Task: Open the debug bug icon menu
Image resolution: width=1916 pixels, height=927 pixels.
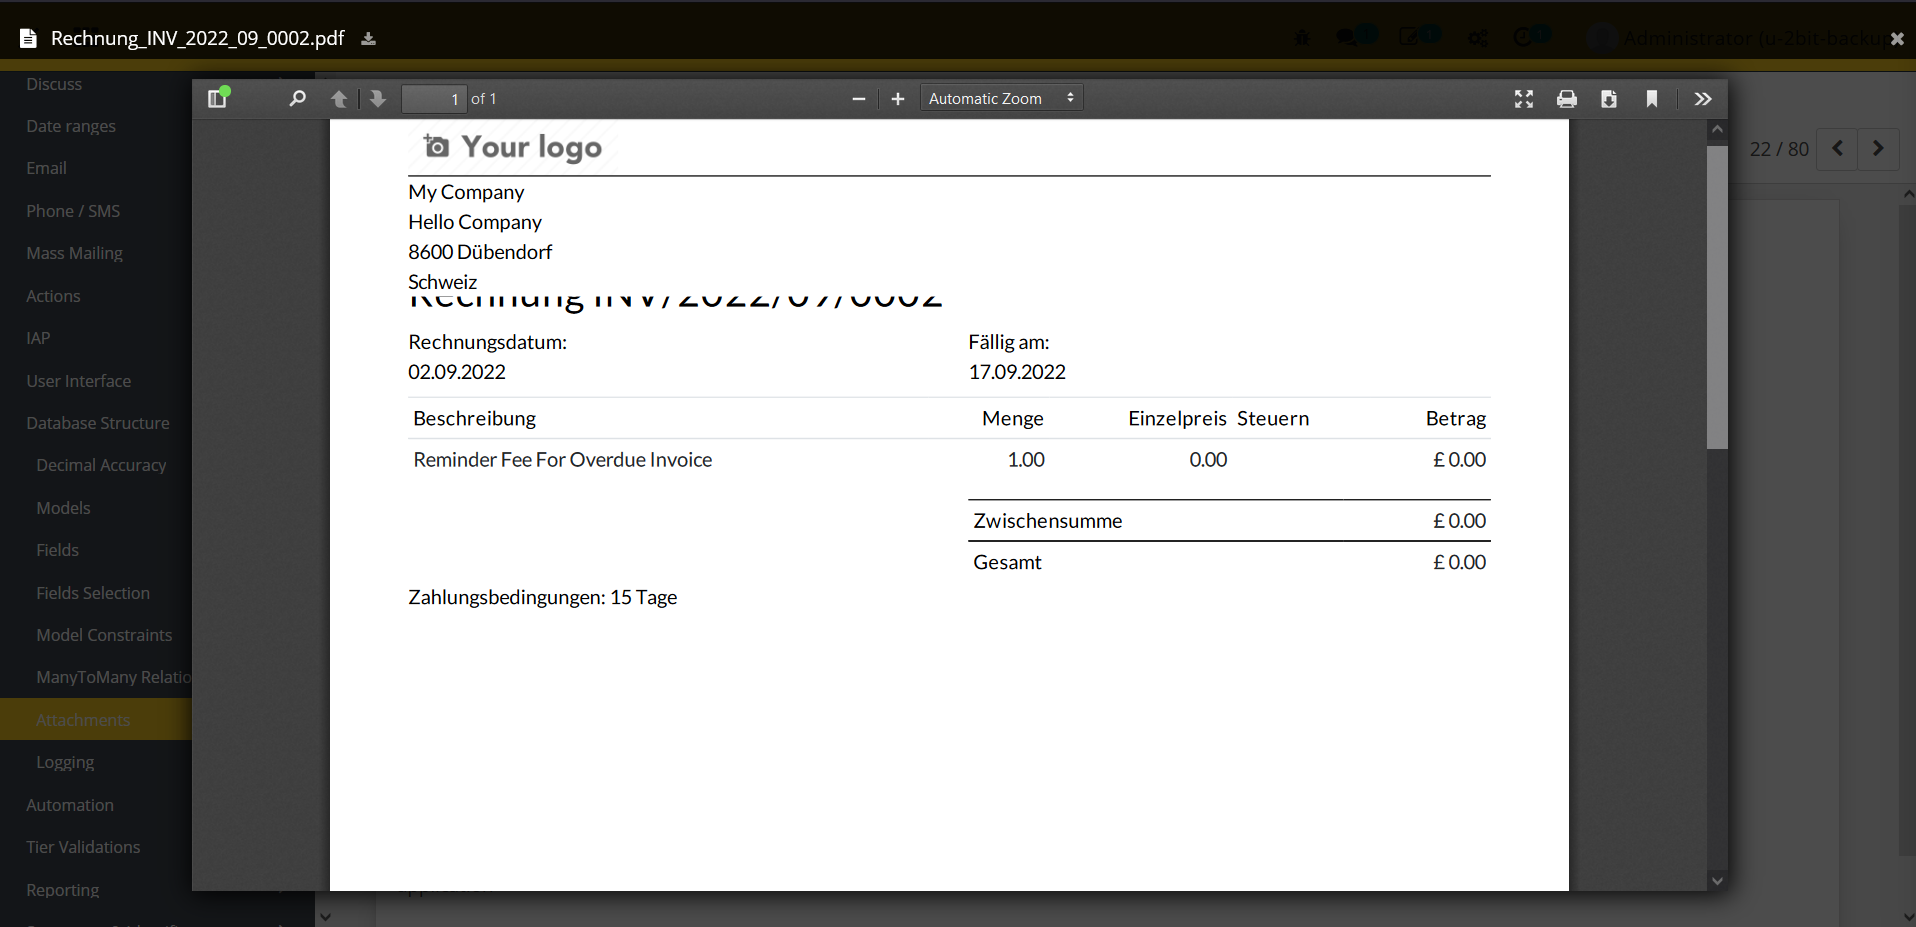Action: point(1302,37)
